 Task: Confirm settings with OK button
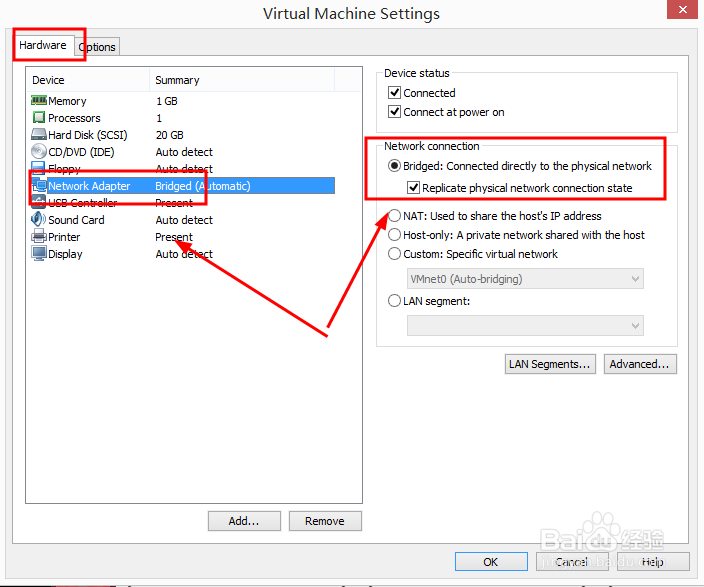click(491, 562)
